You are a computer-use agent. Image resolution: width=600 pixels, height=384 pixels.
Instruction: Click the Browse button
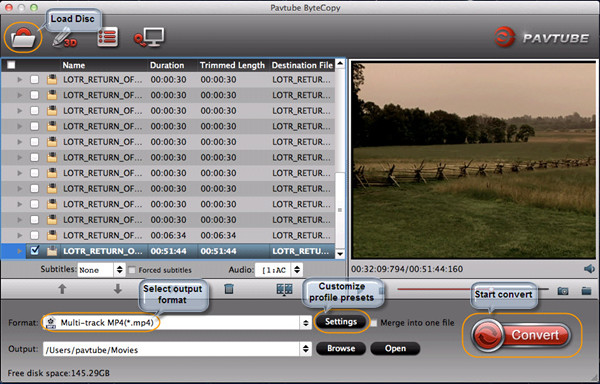(341, 348)
